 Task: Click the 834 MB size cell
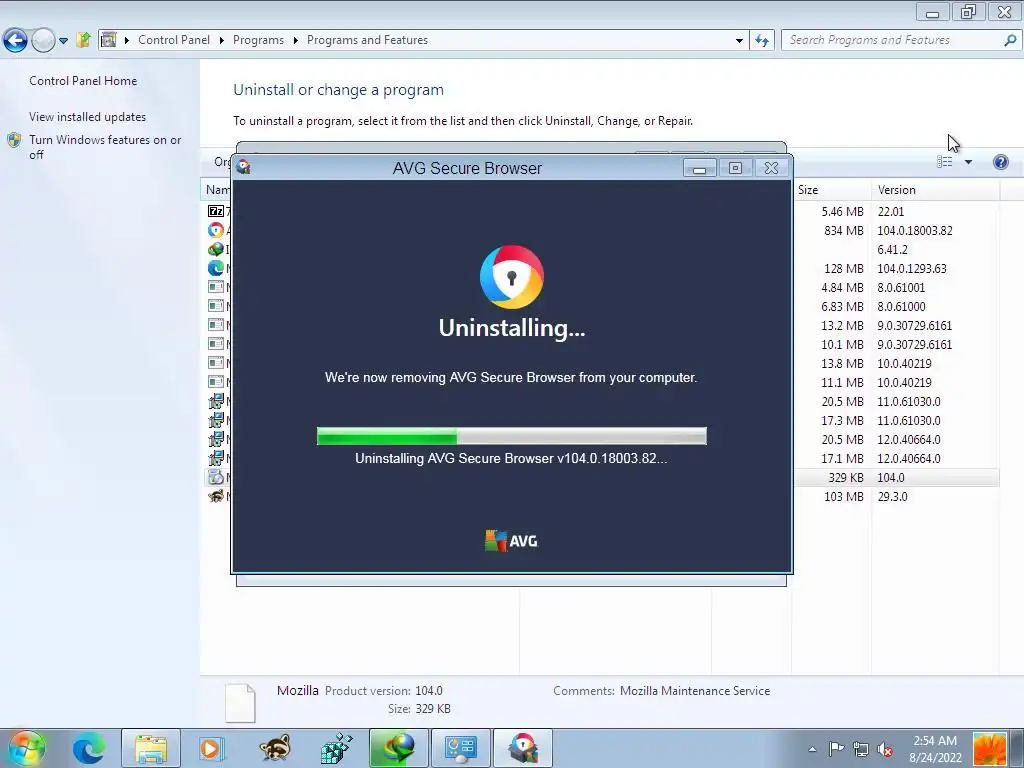coord(843,231)
